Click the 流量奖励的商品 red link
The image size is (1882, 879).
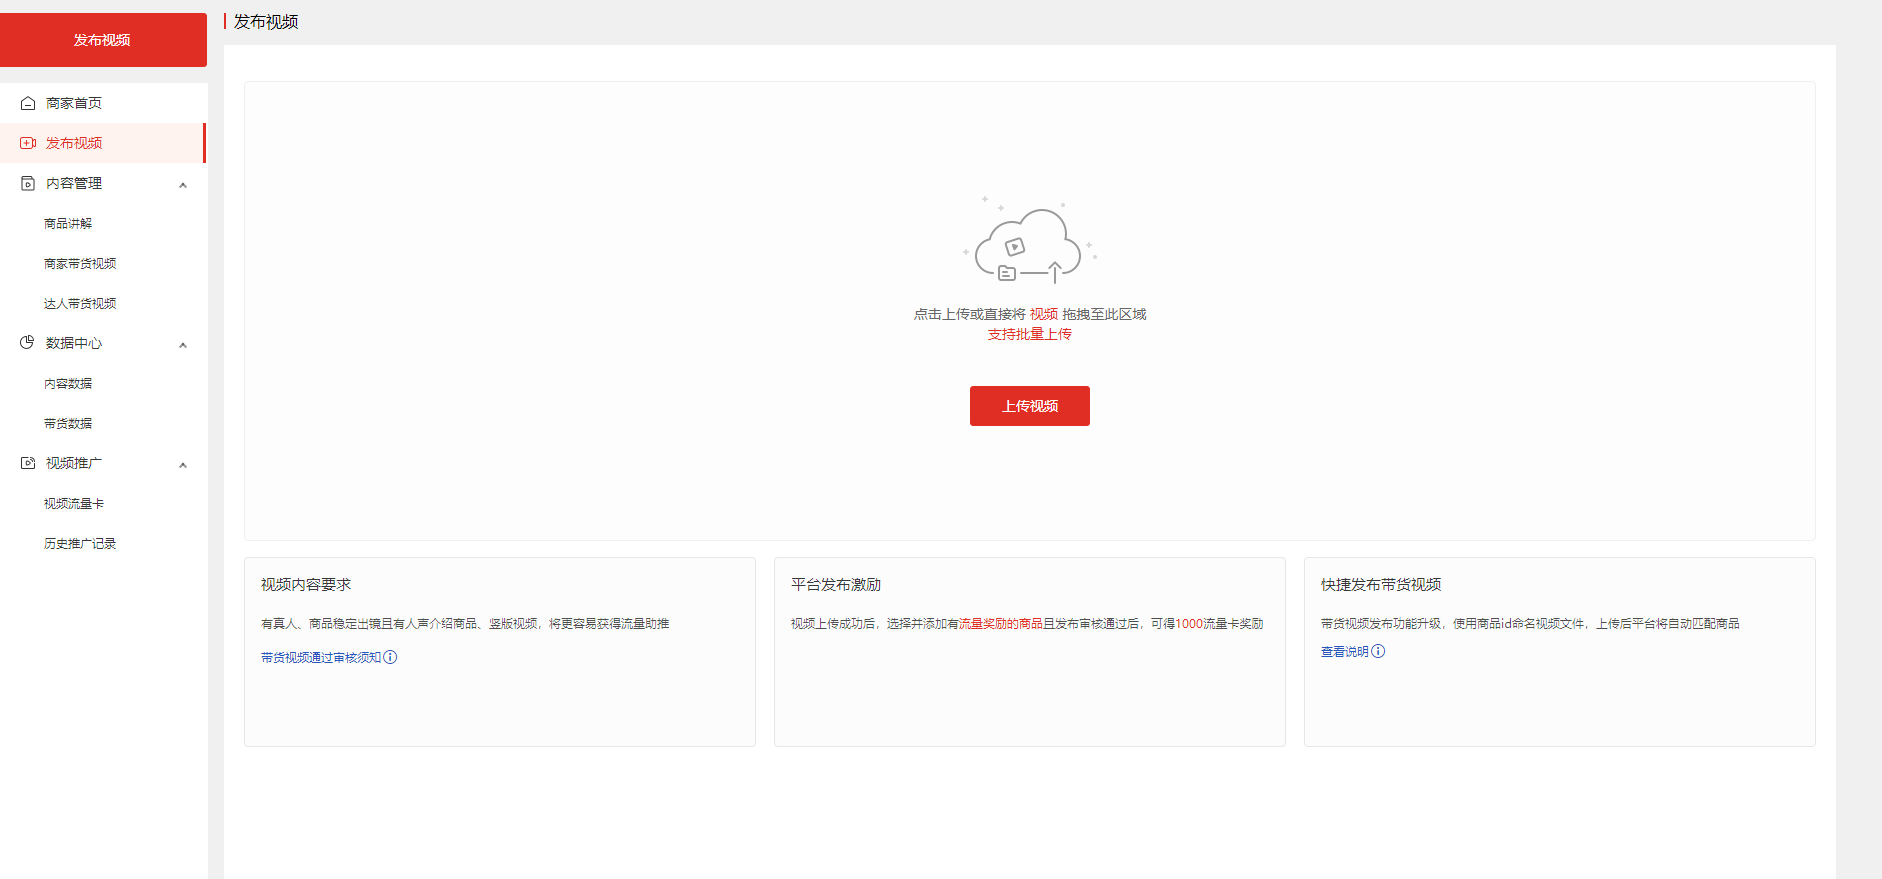pos(1000,623)
